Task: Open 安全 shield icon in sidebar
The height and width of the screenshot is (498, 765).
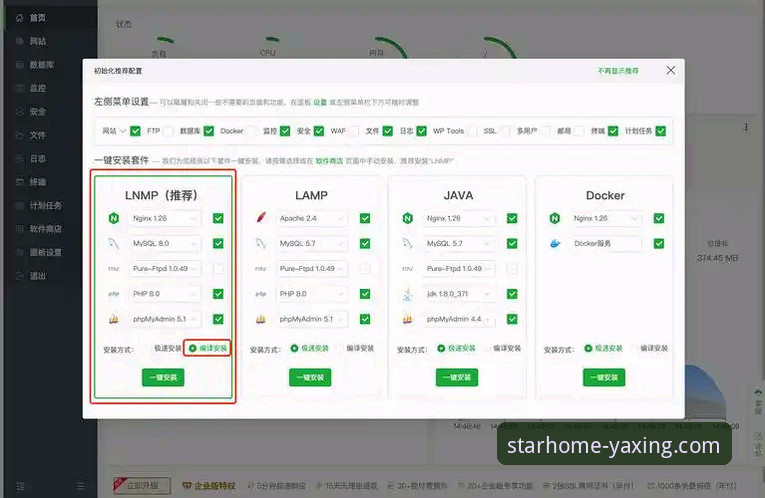Action: click(x=20, y=112)
